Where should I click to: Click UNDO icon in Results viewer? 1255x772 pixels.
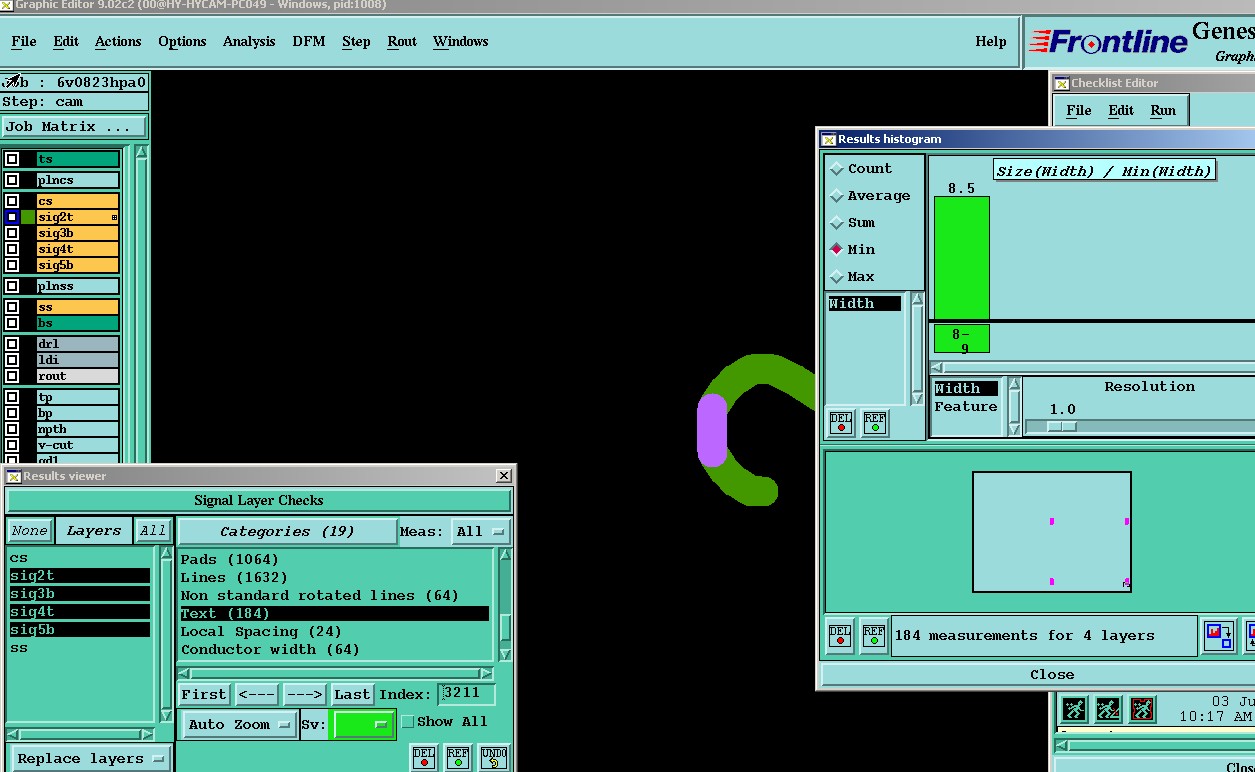click(494, 758)
